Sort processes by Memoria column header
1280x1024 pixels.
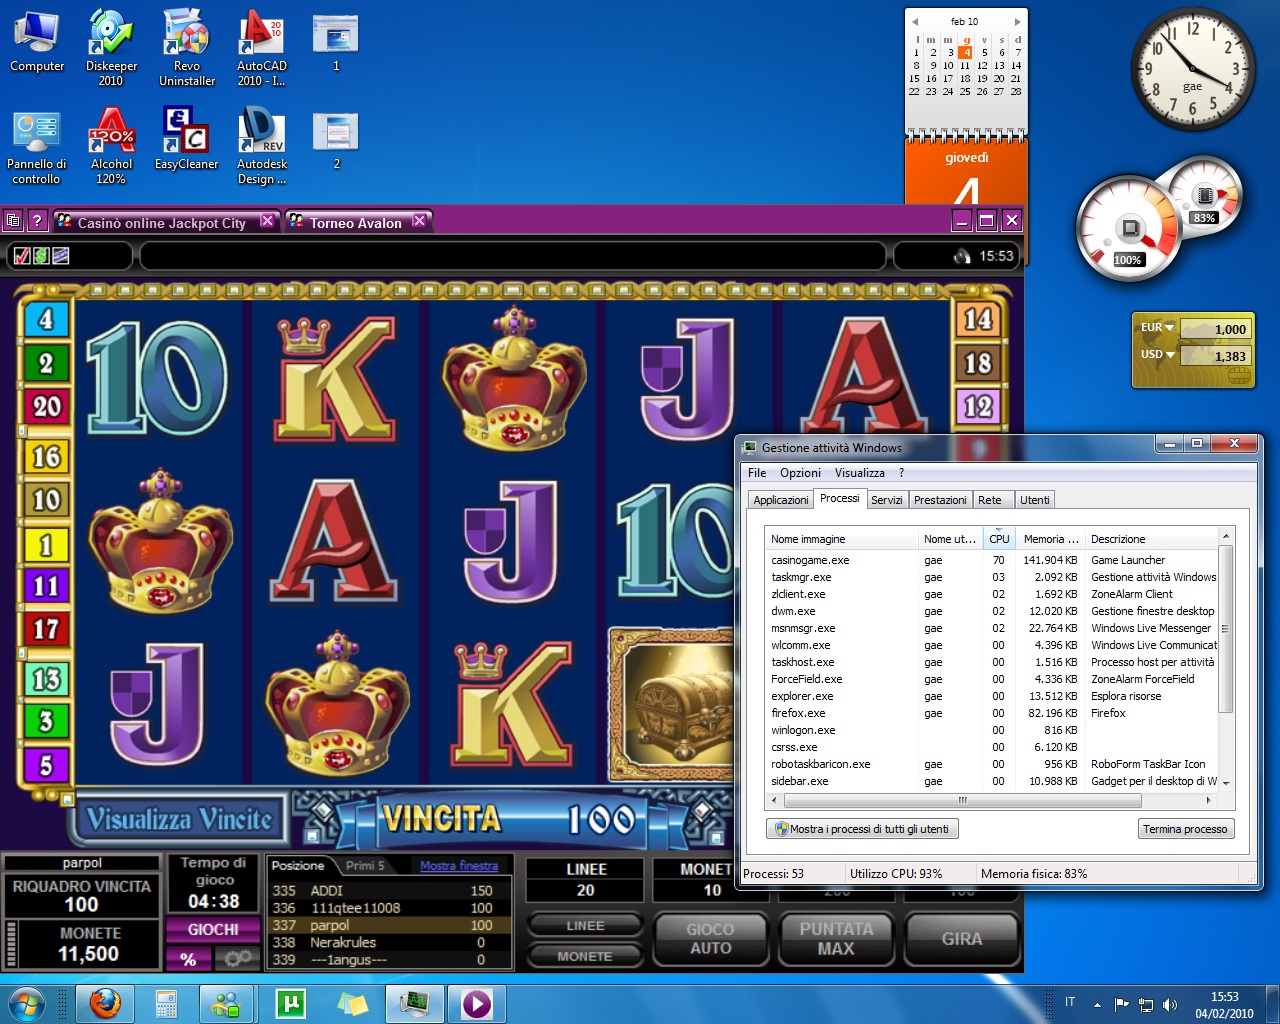pos(1050,539)
